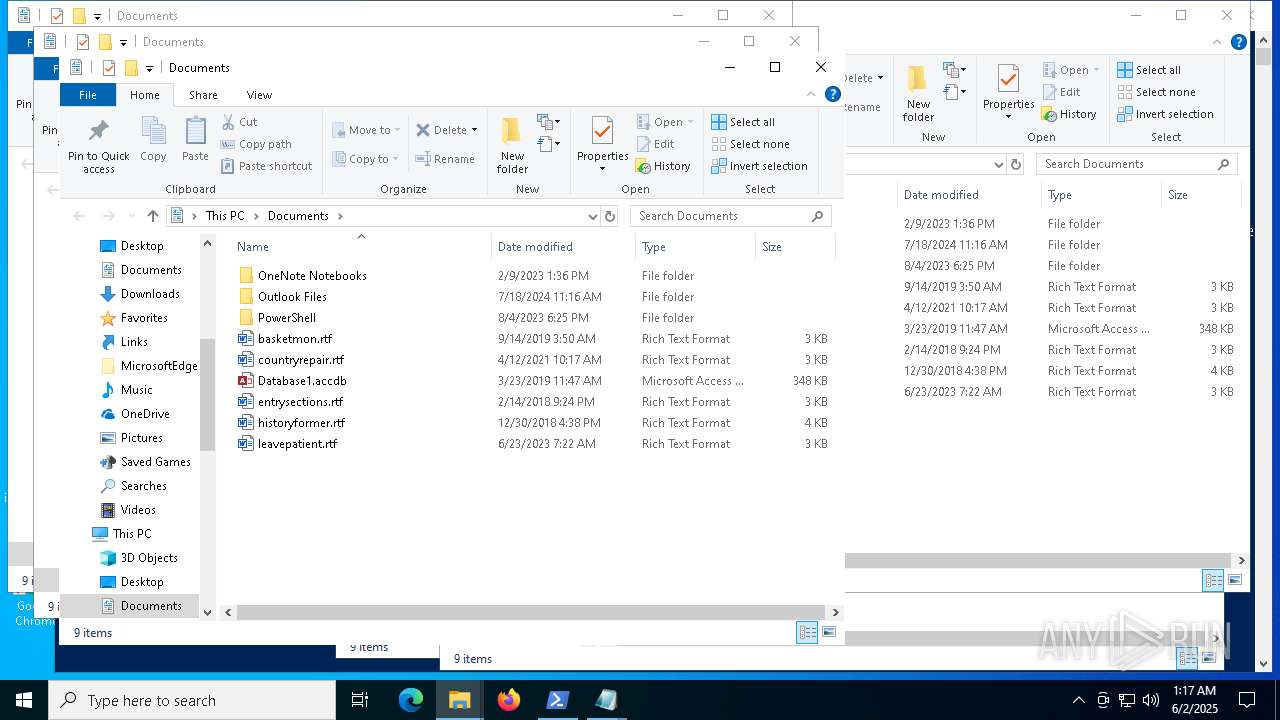Viewport: 1280px width, 720px height.
Task: Sort by the Type column header
Action: click(x=695, y=246)
